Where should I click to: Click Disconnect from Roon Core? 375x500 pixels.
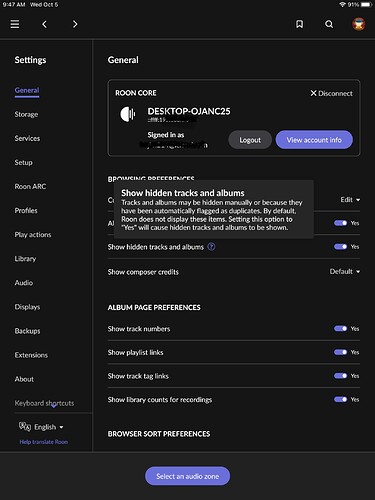point(331,93)
